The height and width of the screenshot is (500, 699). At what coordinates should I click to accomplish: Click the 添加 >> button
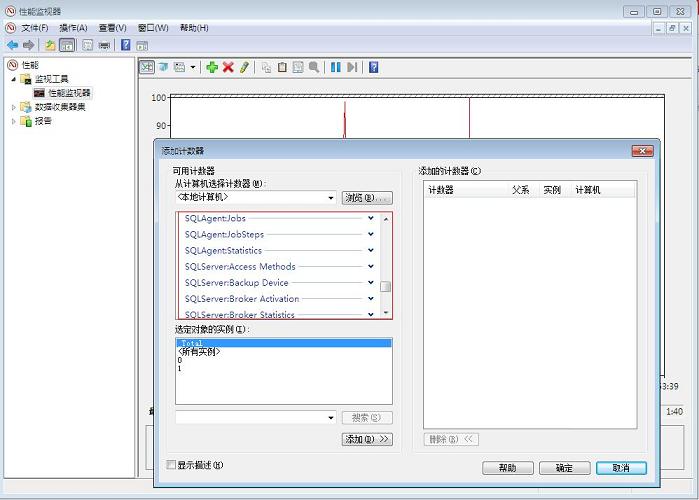point(367,439)
